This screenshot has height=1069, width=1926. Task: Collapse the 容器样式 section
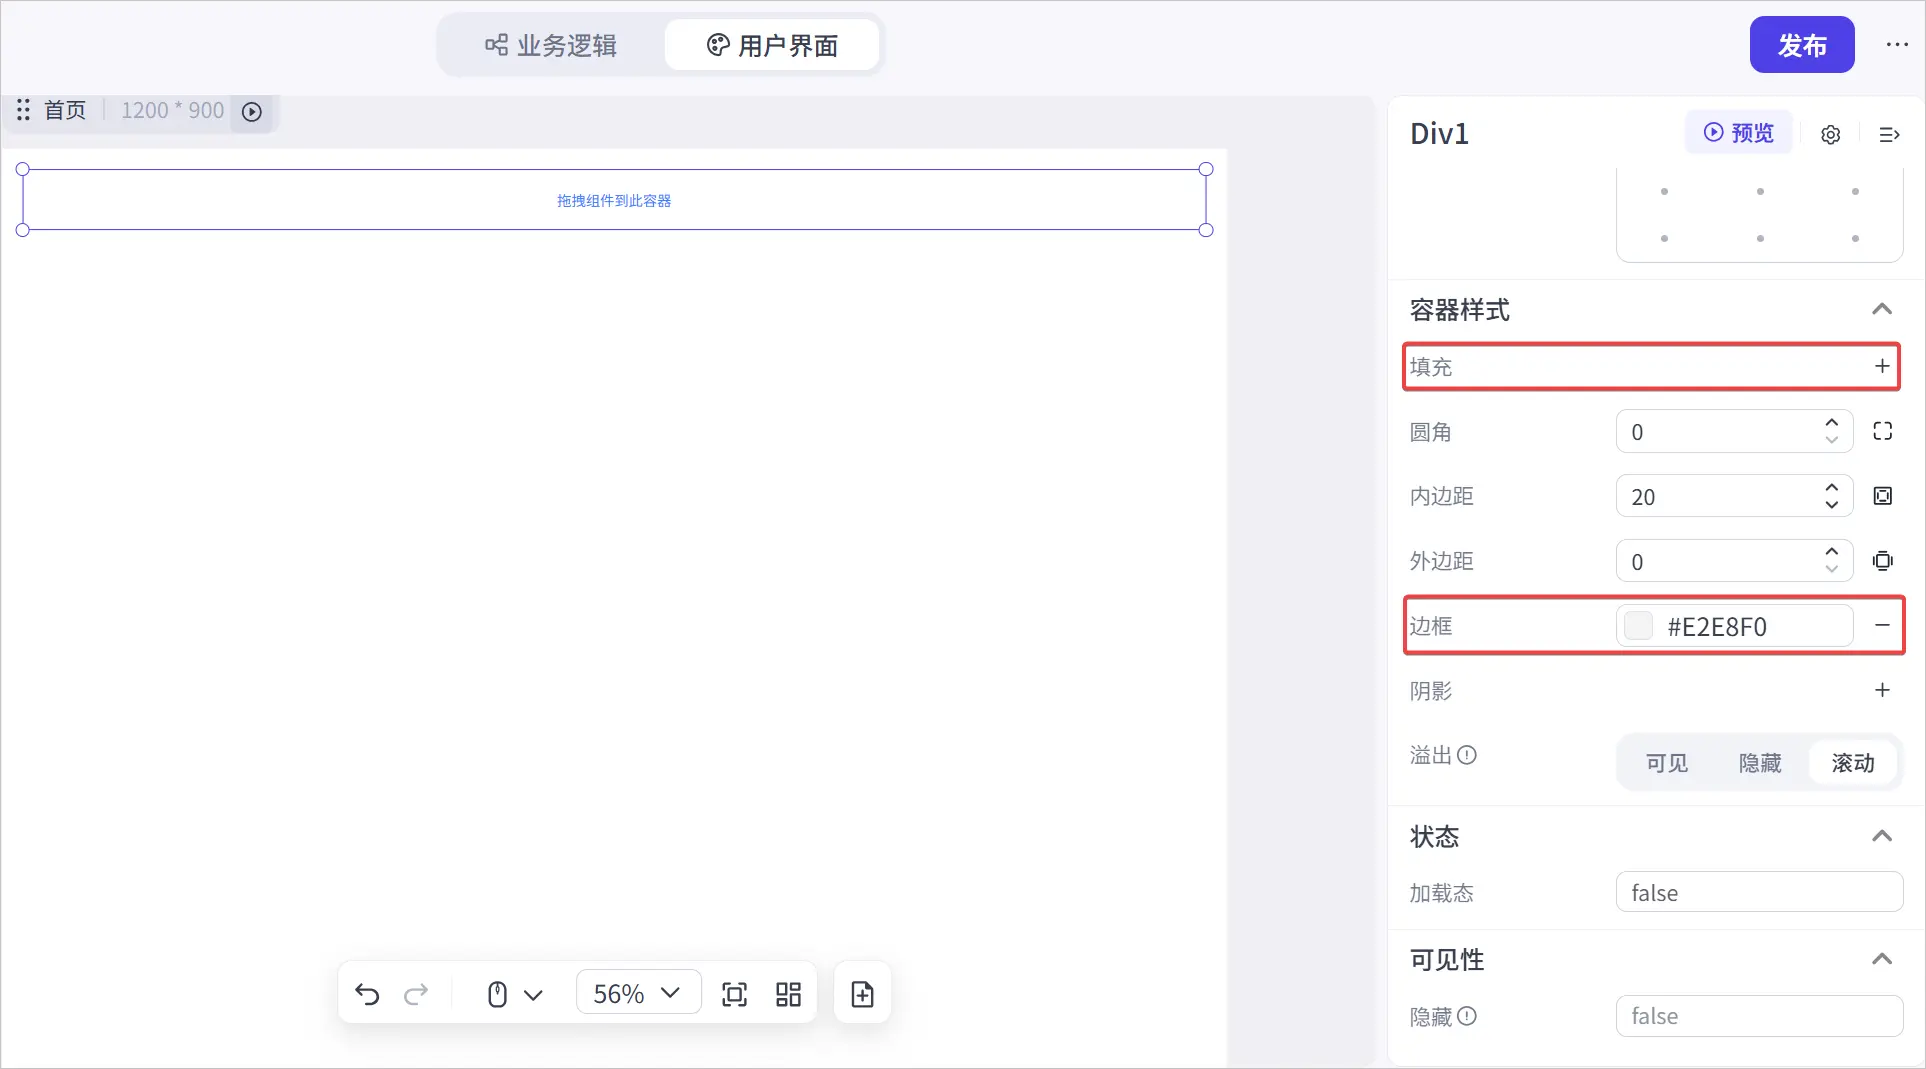point(1881,309)
